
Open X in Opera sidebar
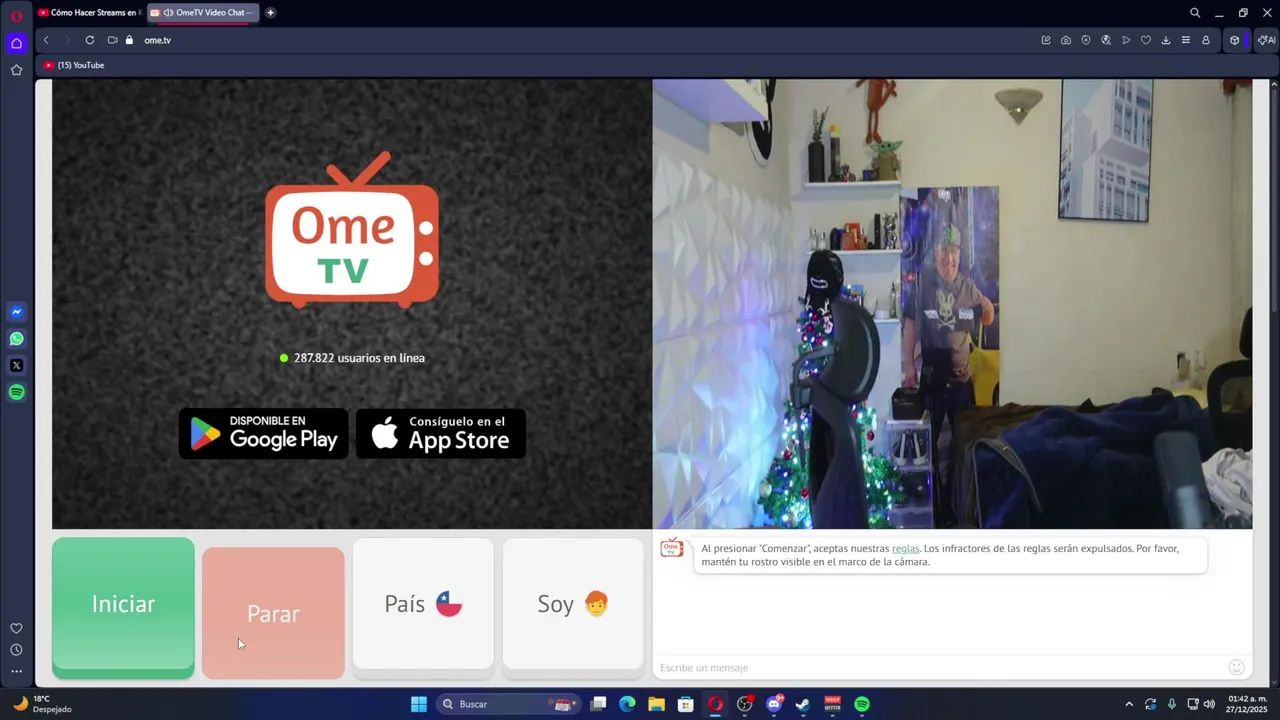tap(16, 366)
